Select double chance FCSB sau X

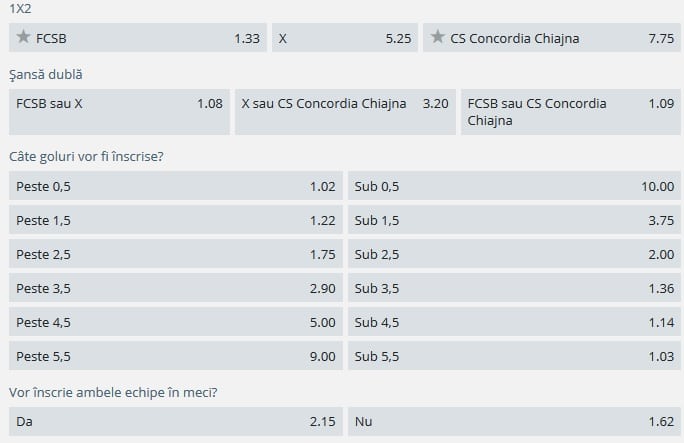click(119, 111)
